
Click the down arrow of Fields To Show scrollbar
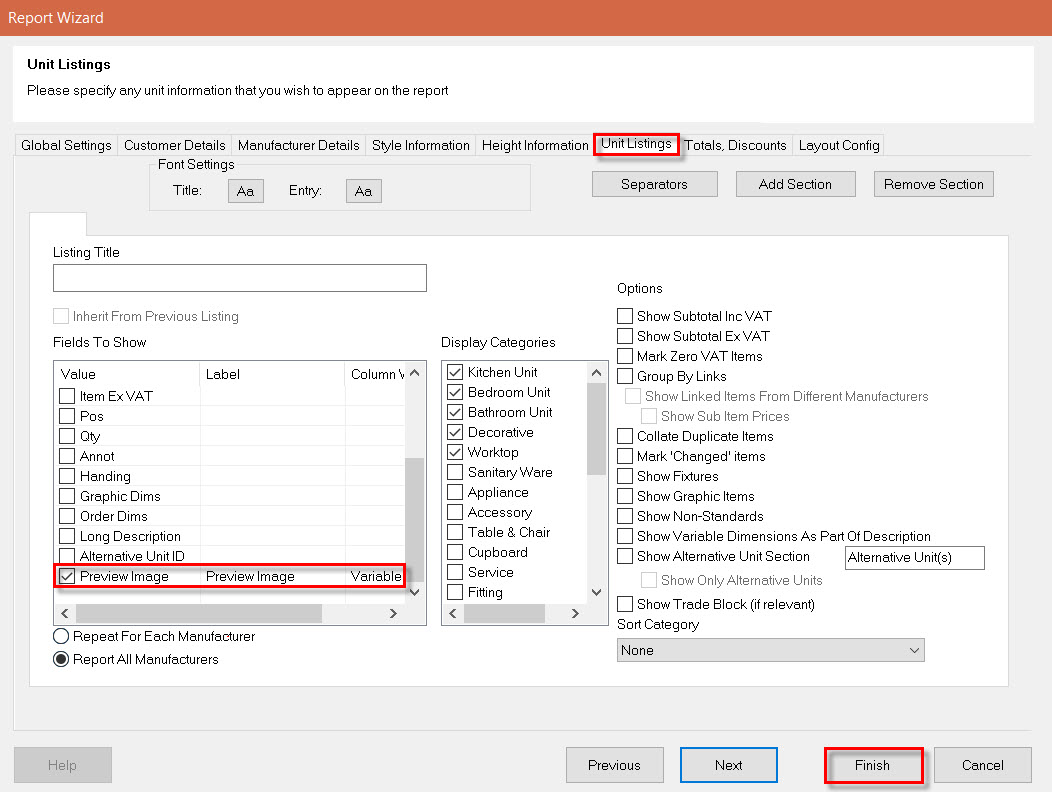point(414,591)
